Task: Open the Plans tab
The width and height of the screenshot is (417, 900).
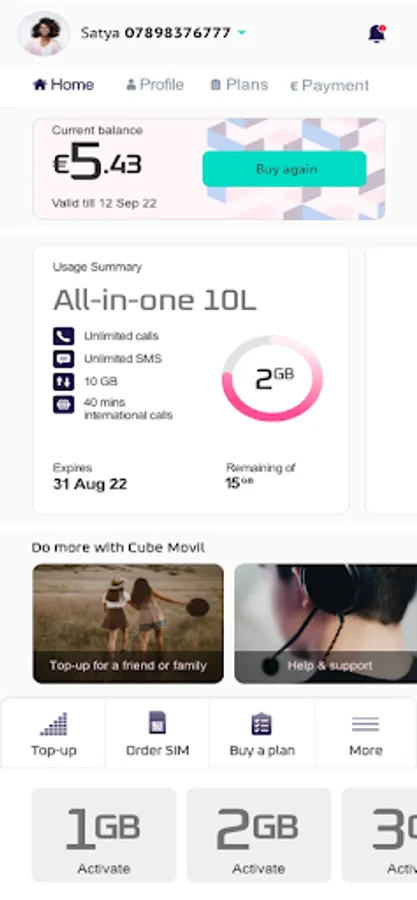Action: tap(239, 85)
